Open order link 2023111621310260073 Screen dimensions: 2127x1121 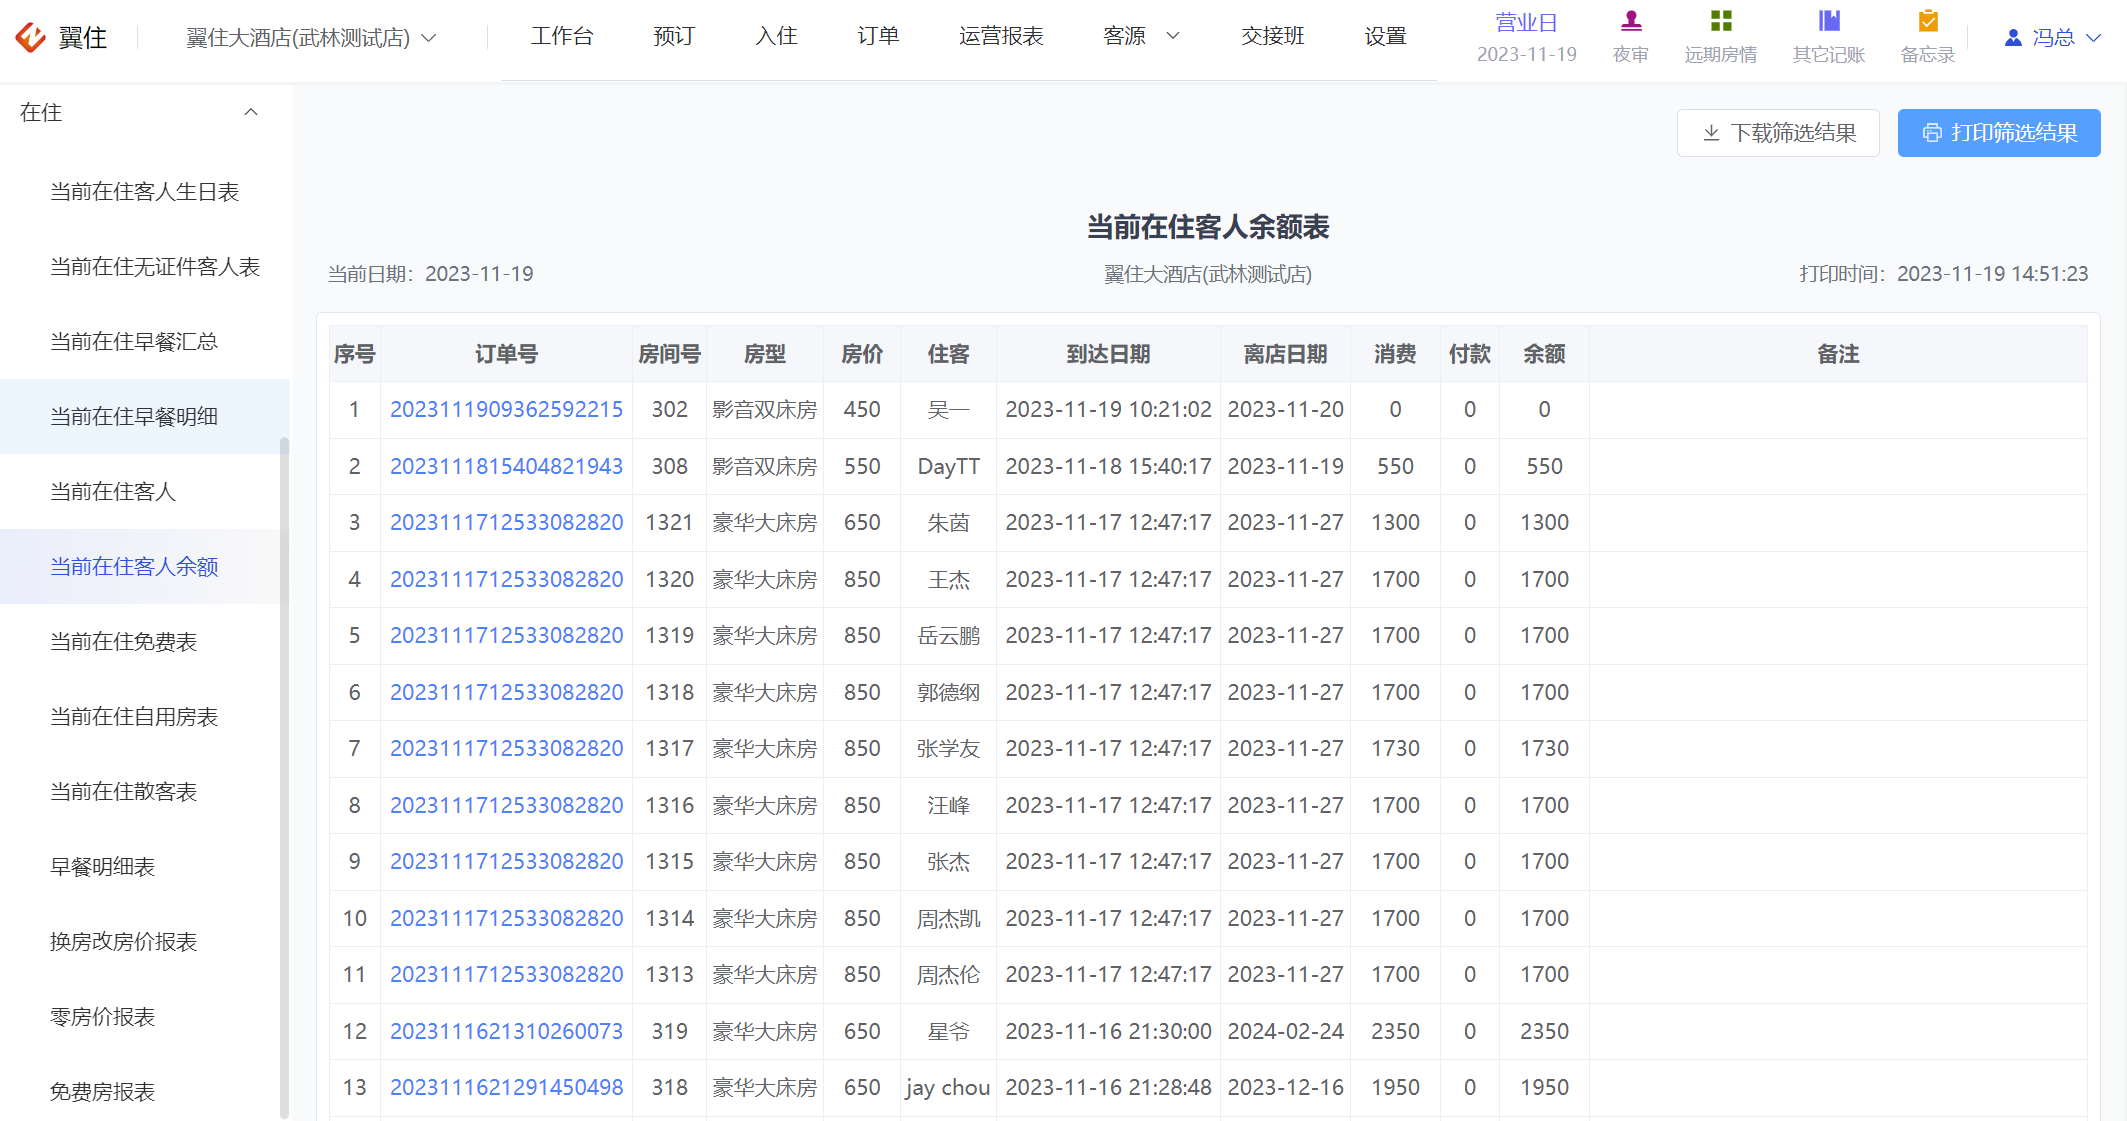[x=506, y=1032]
